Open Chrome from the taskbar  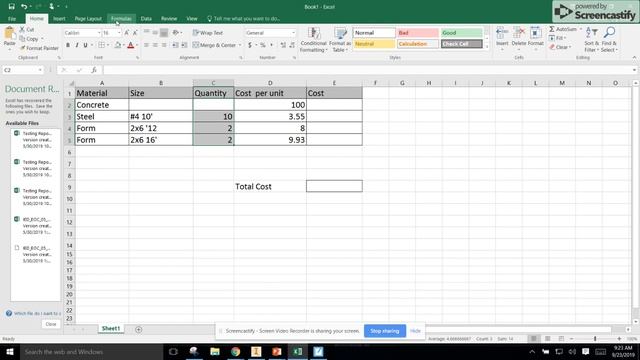(x=236, y=352)
